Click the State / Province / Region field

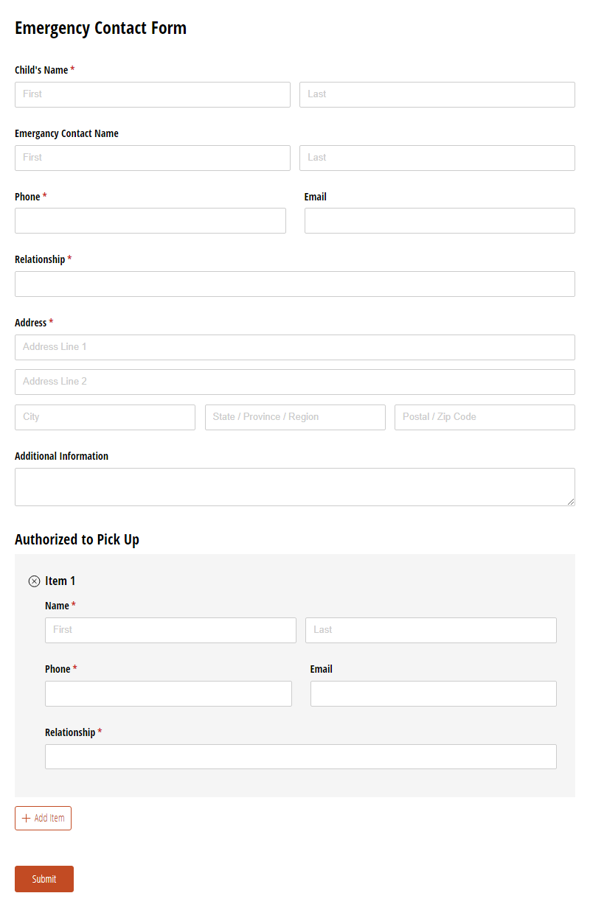click(295, 417)
